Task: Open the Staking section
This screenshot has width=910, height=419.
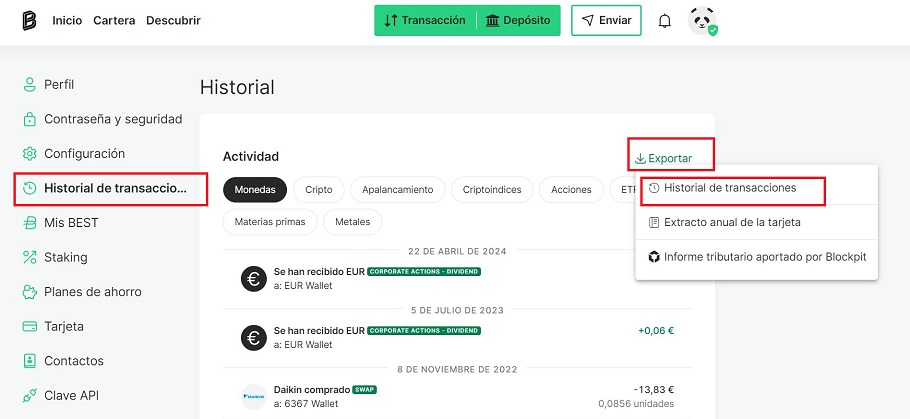Action: [65, 258]
